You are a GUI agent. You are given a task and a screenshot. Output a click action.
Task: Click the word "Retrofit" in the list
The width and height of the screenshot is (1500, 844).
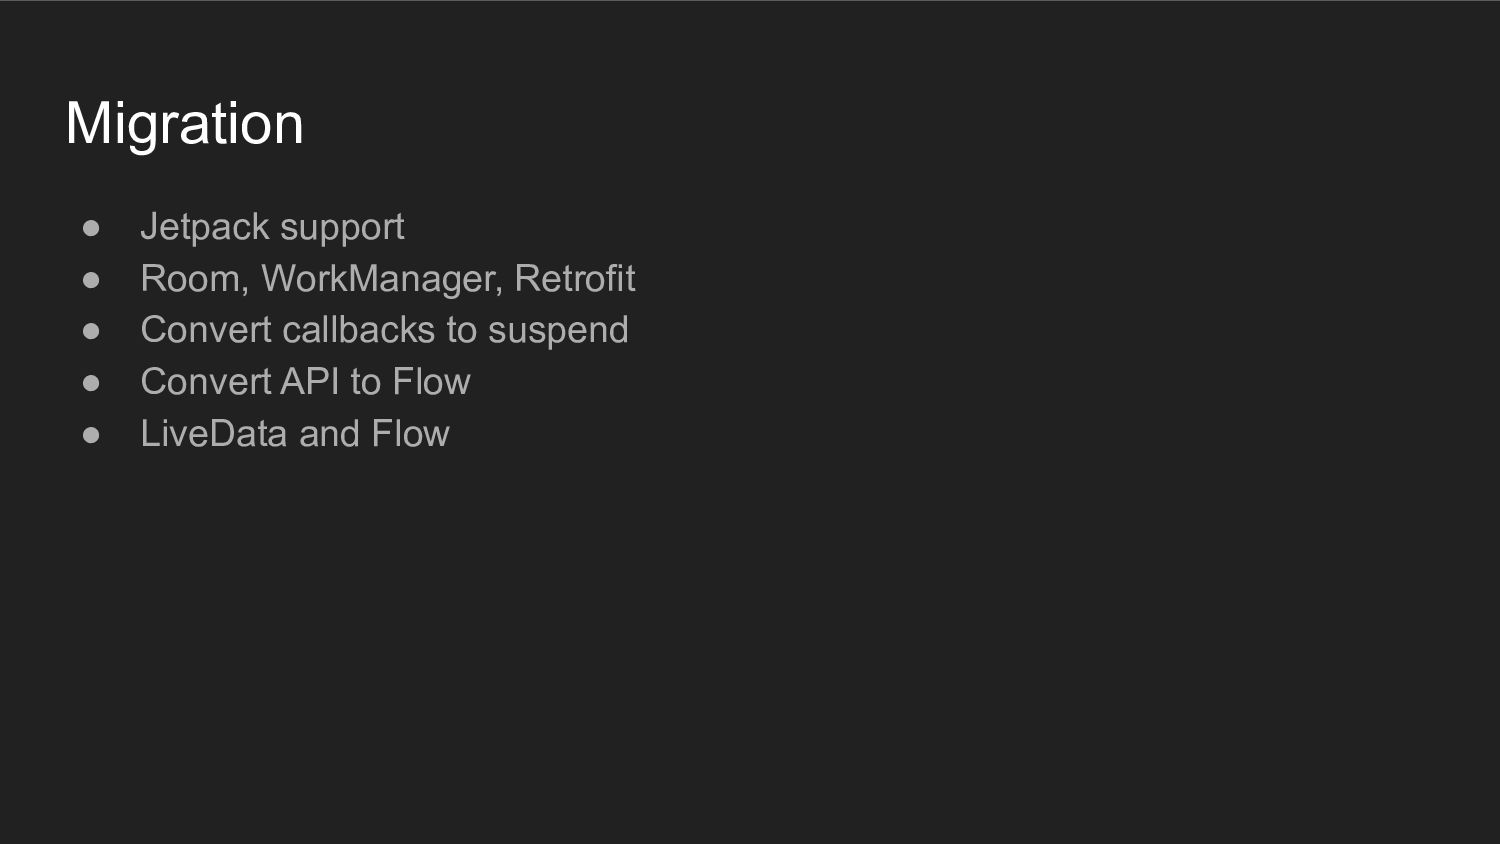[575, 278]
